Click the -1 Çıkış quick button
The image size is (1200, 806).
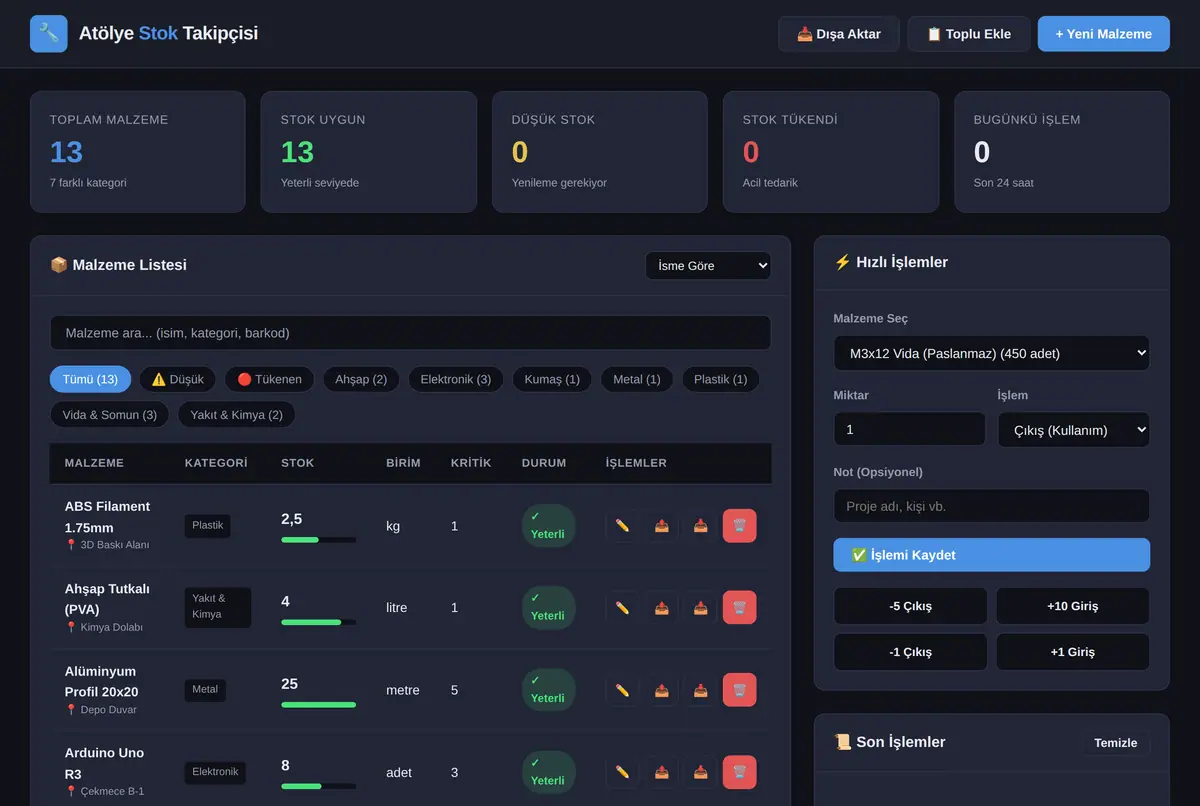coord(910,652)
